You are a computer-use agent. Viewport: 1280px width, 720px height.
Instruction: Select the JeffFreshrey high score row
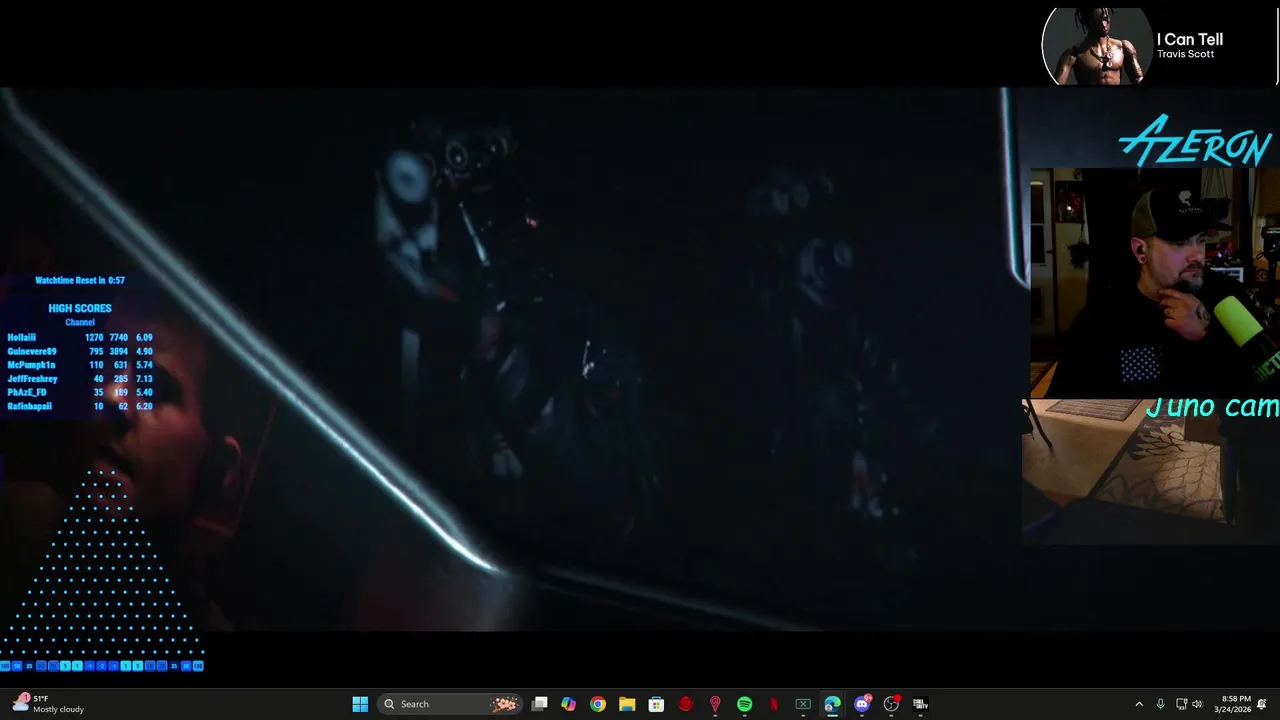[80, 379]
